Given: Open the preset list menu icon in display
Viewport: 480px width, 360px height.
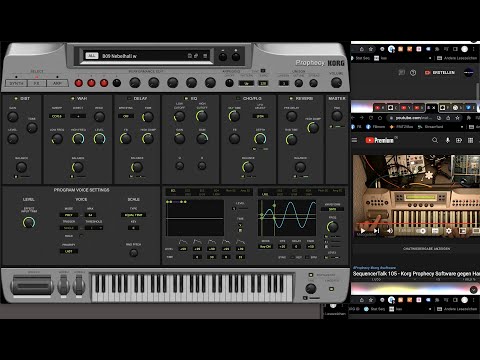Looking at the screenshot, I should (205, 56).
